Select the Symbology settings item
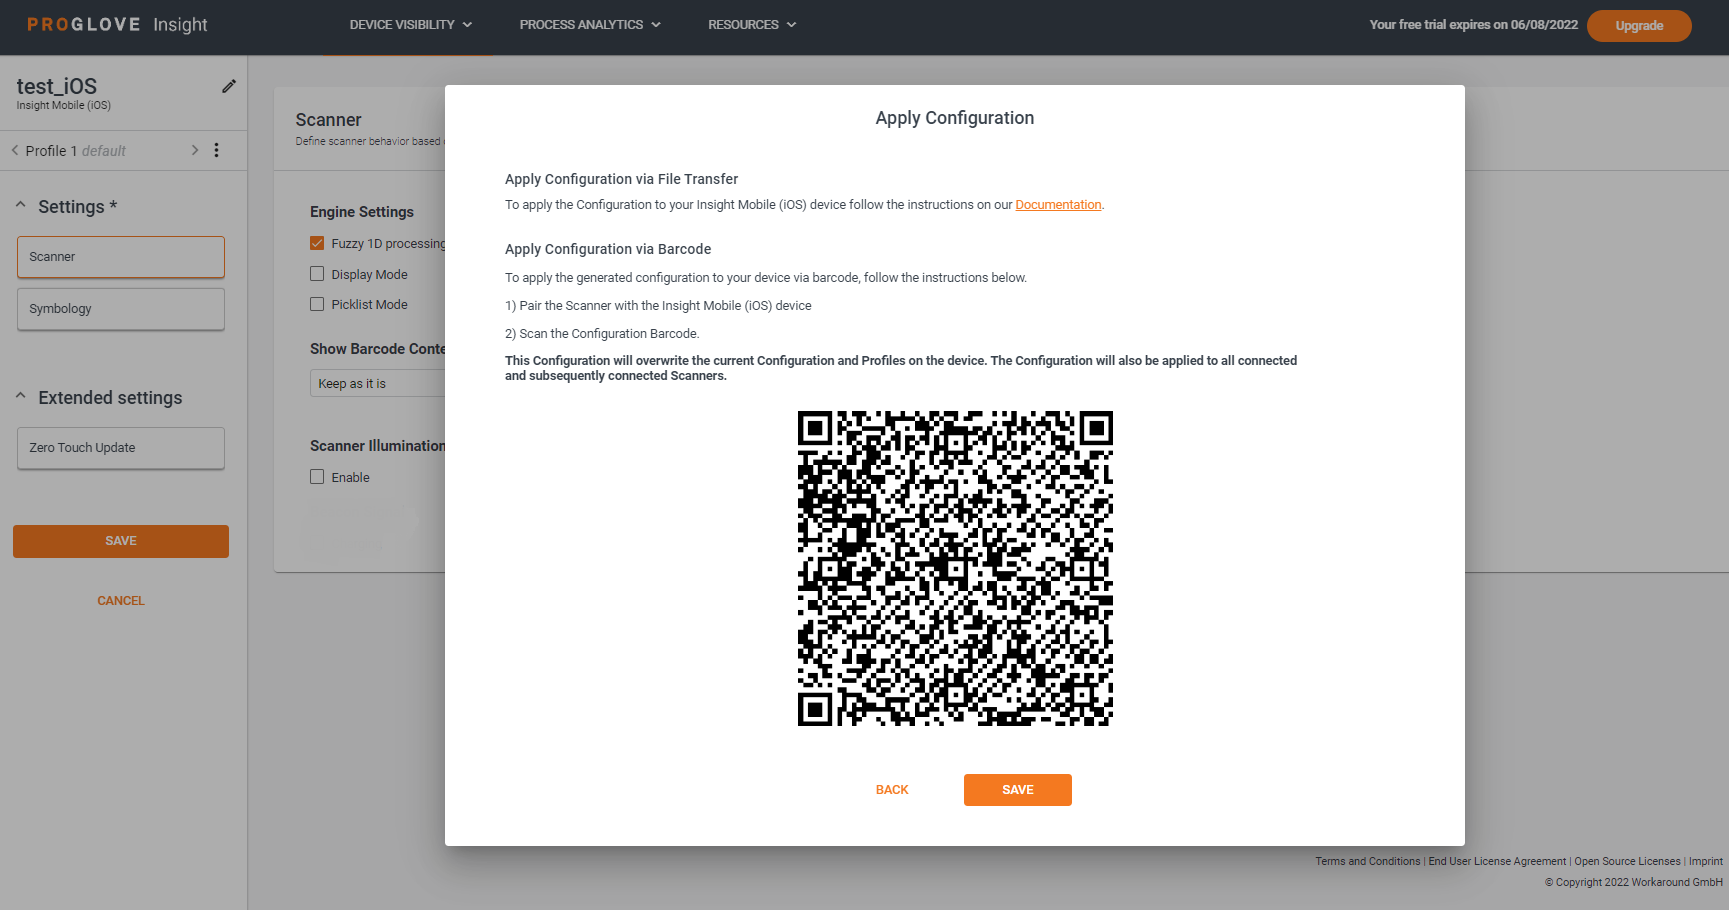This screenshot has width=1729, height=910. pos(121,309)
